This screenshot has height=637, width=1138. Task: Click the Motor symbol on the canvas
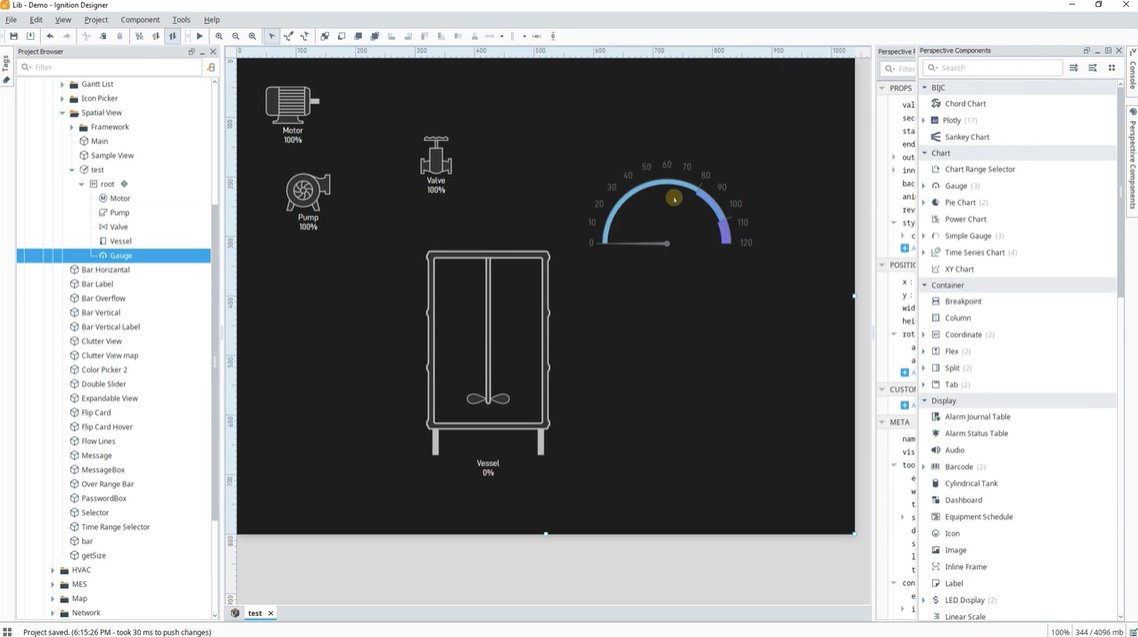pos(292,105)
